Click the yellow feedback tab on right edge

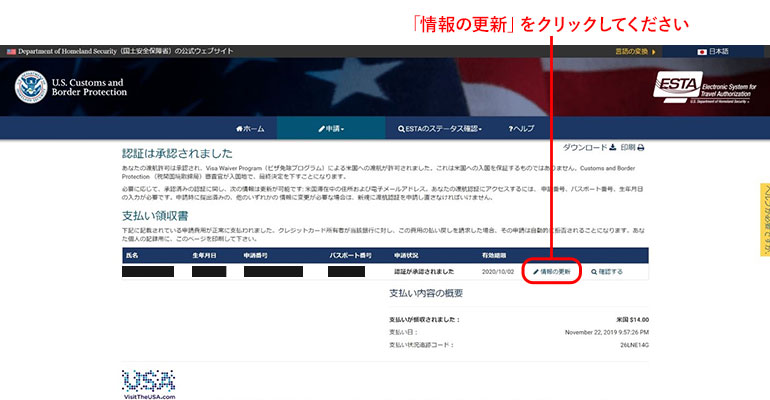click(x=765, y=219)
